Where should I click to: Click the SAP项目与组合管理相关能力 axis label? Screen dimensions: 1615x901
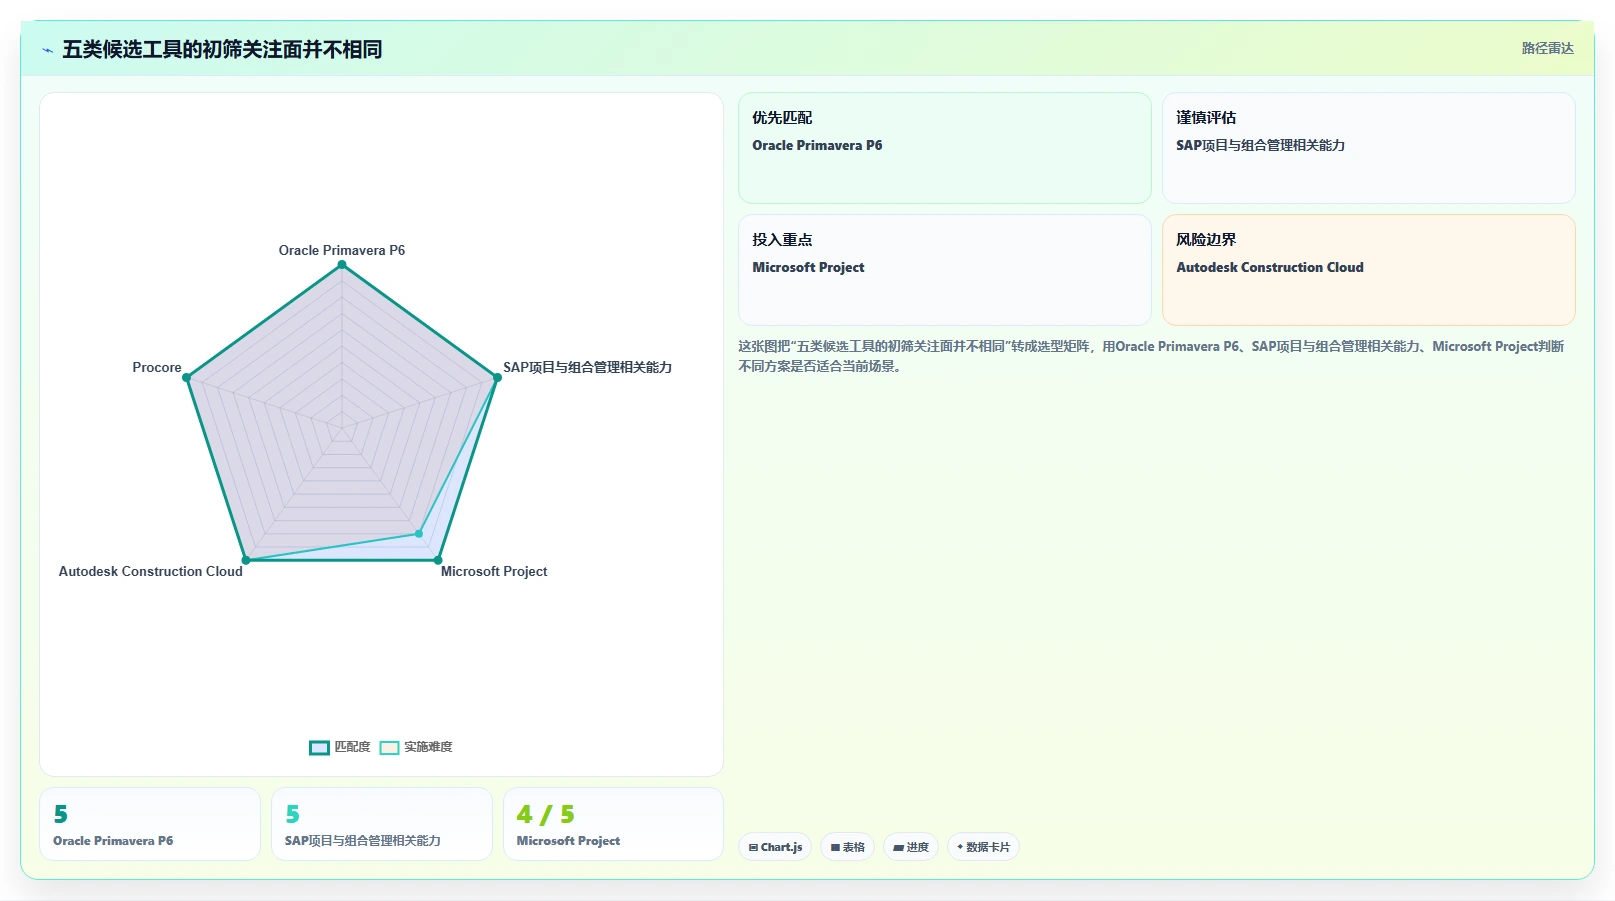[587, 367]
